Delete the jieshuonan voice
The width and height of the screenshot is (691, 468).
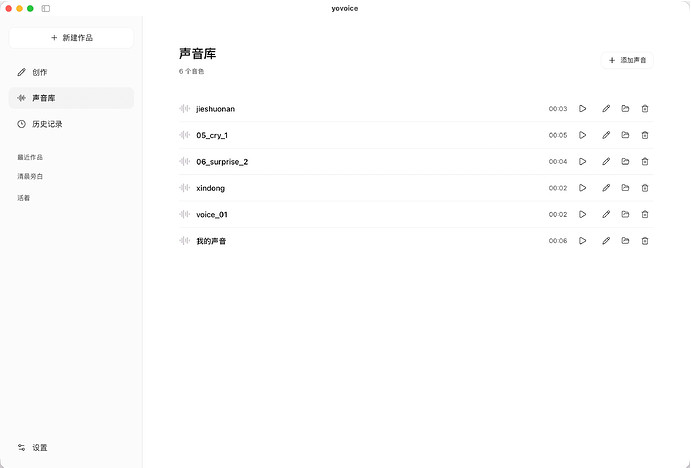[645, 108]
